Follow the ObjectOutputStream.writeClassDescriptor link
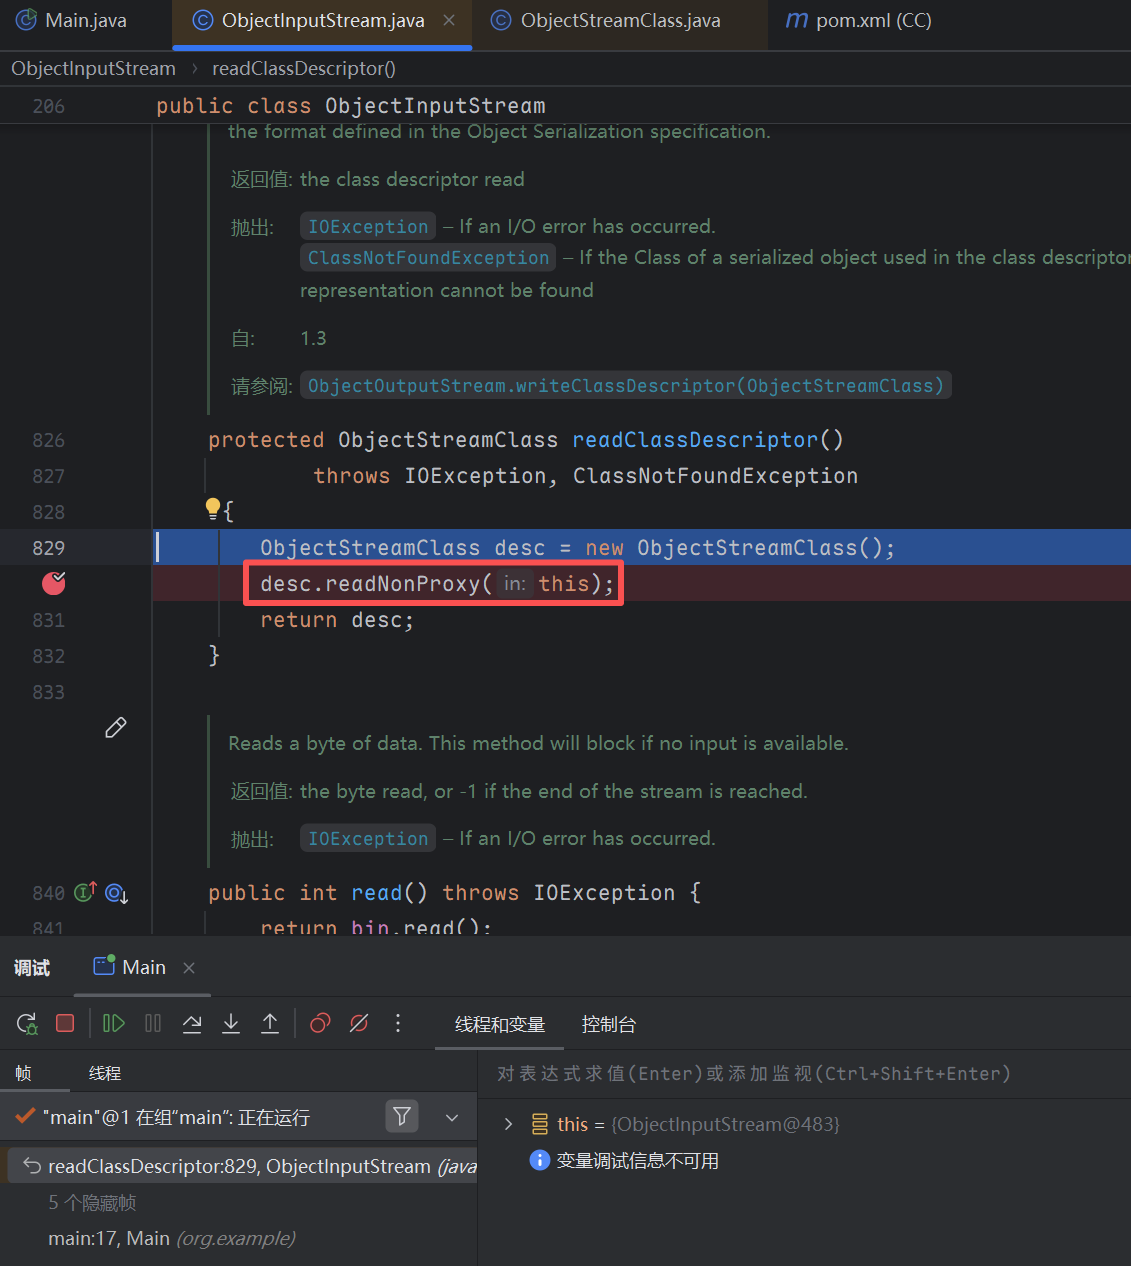Image resolution: width=1131 pixels, height=1266 pixels. (625, 386)
